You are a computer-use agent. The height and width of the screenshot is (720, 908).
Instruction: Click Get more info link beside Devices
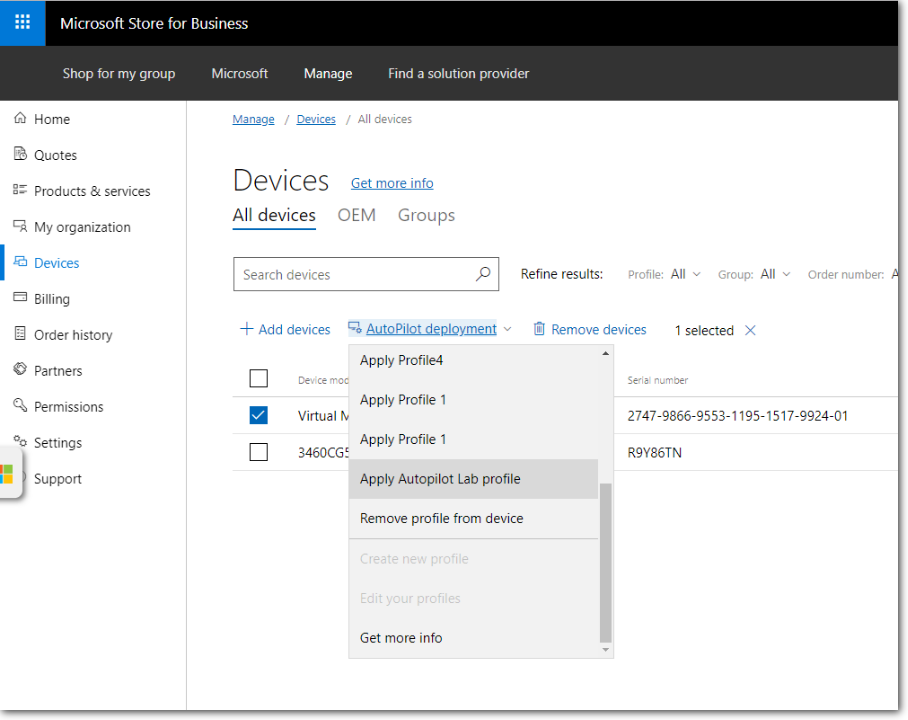pos(392,183)
